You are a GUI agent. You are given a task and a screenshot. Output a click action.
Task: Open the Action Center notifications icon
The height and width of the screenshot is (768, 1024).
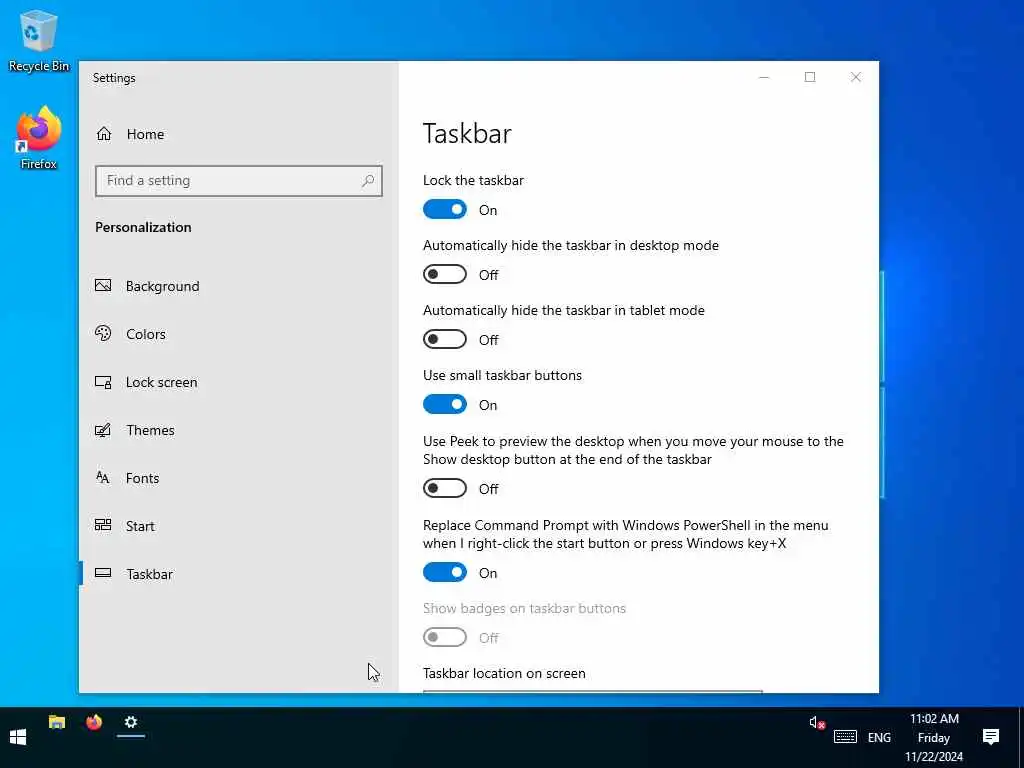tap(991, 737)
